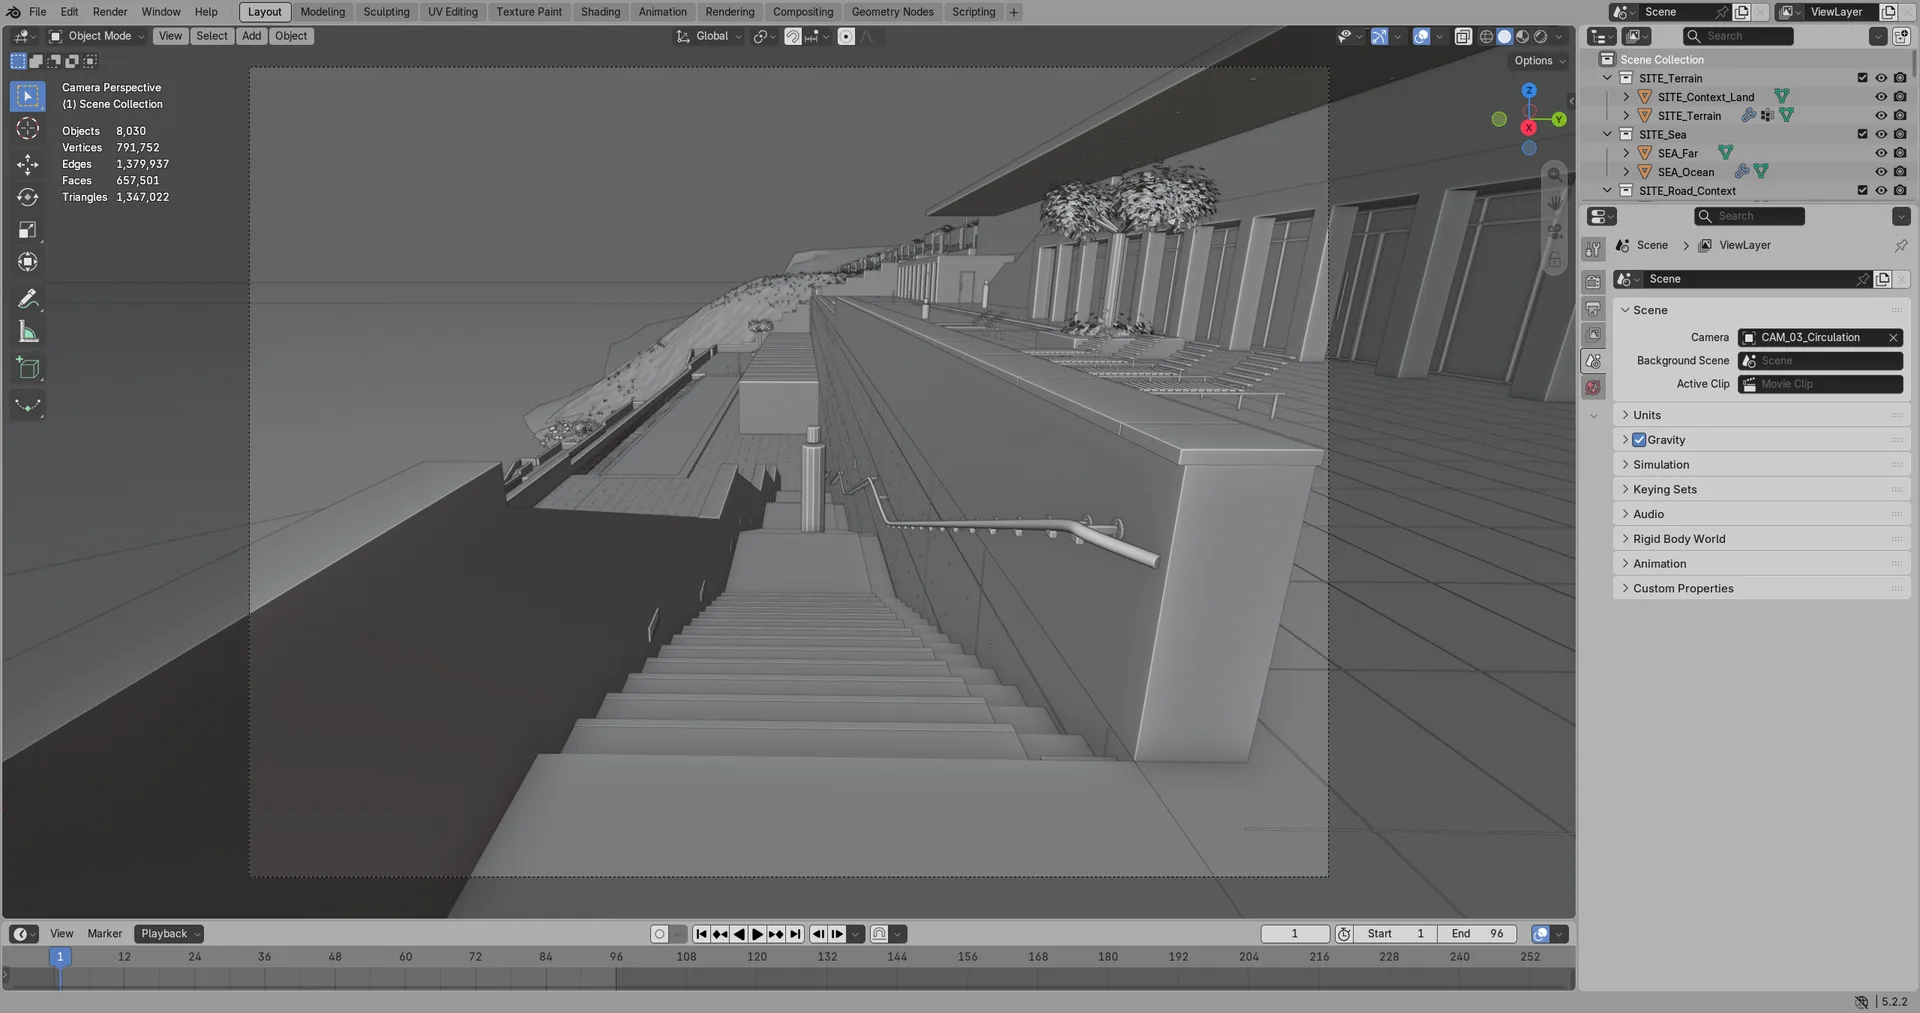The image size is (1920, 1013).
Task: Expand the Units panel
Action: [x=1761, y=415]
